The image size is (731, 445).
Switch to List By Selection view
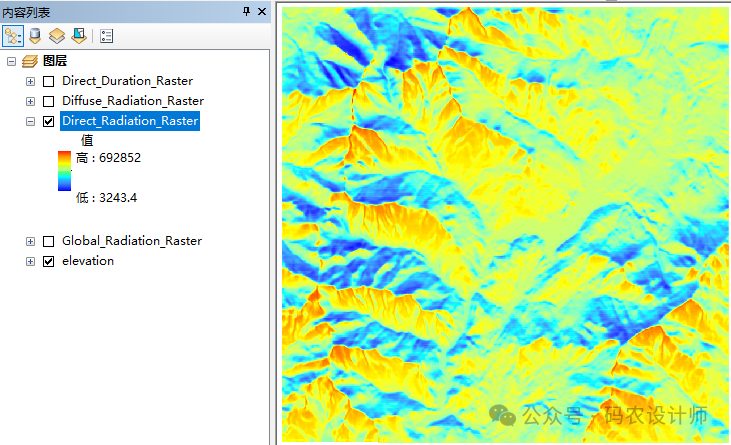click(x=78, y=36)
